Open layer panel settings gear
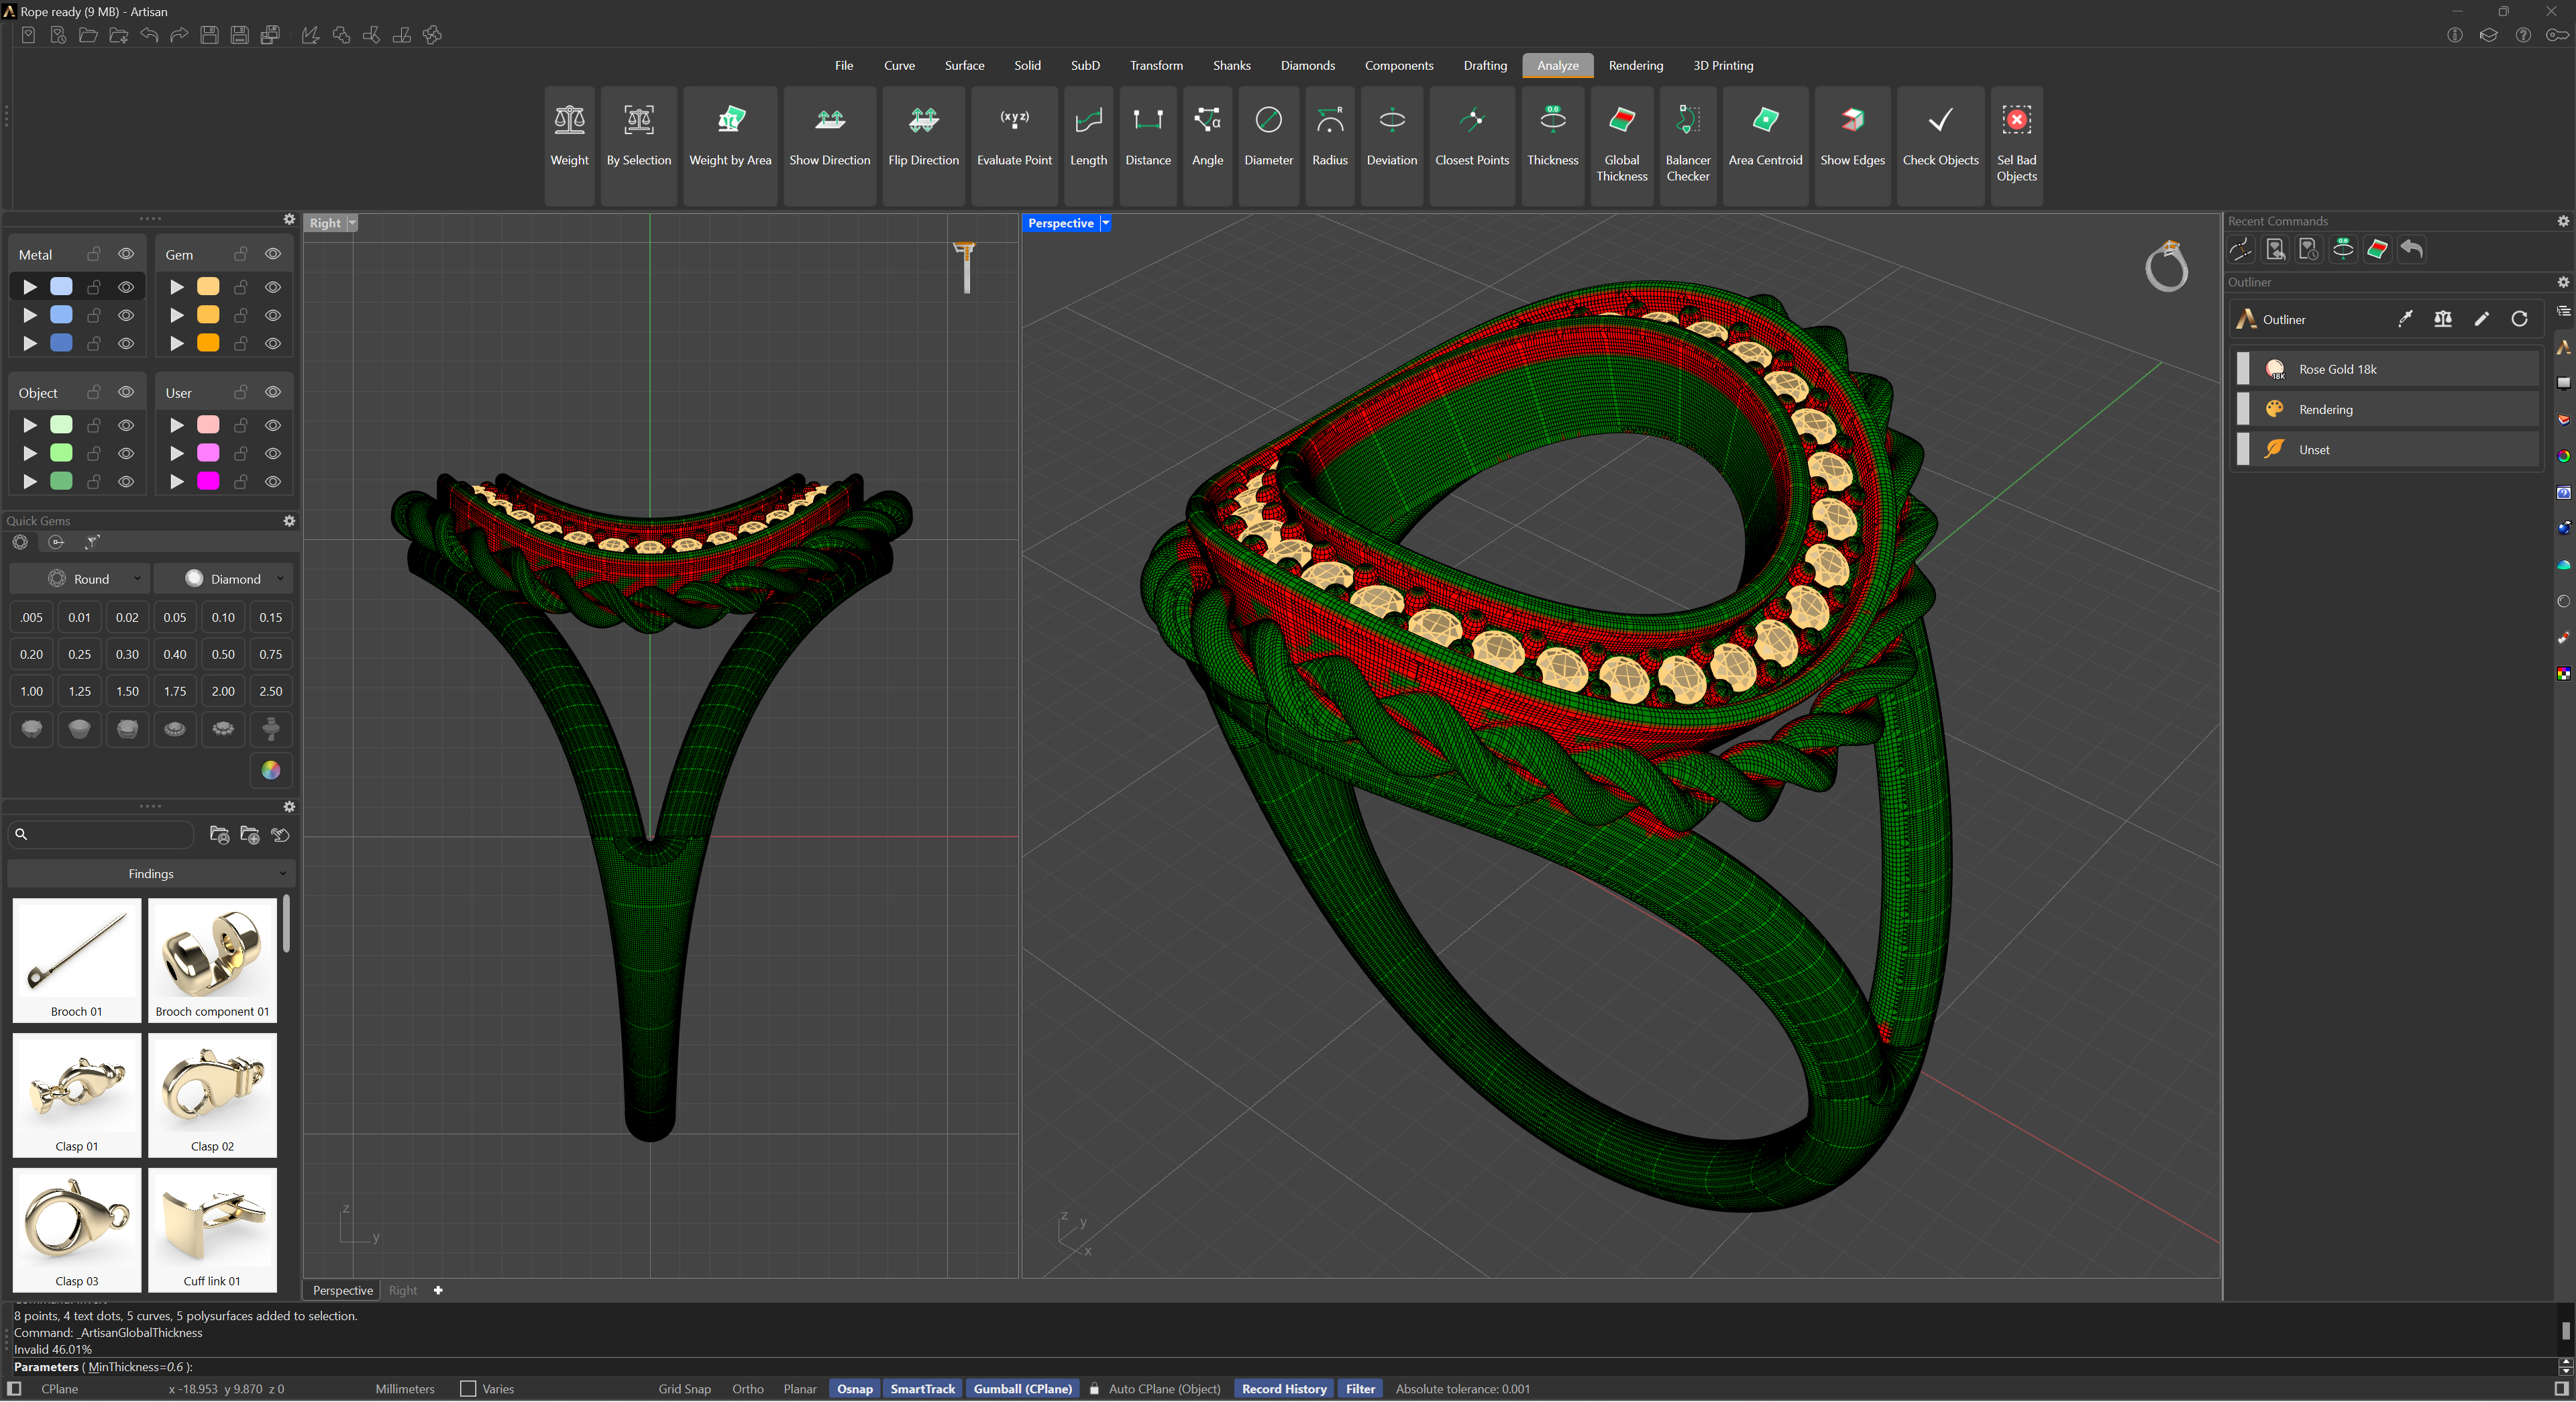The width and height of the screenshot is (2576, 1402). [x=289, y=219]
